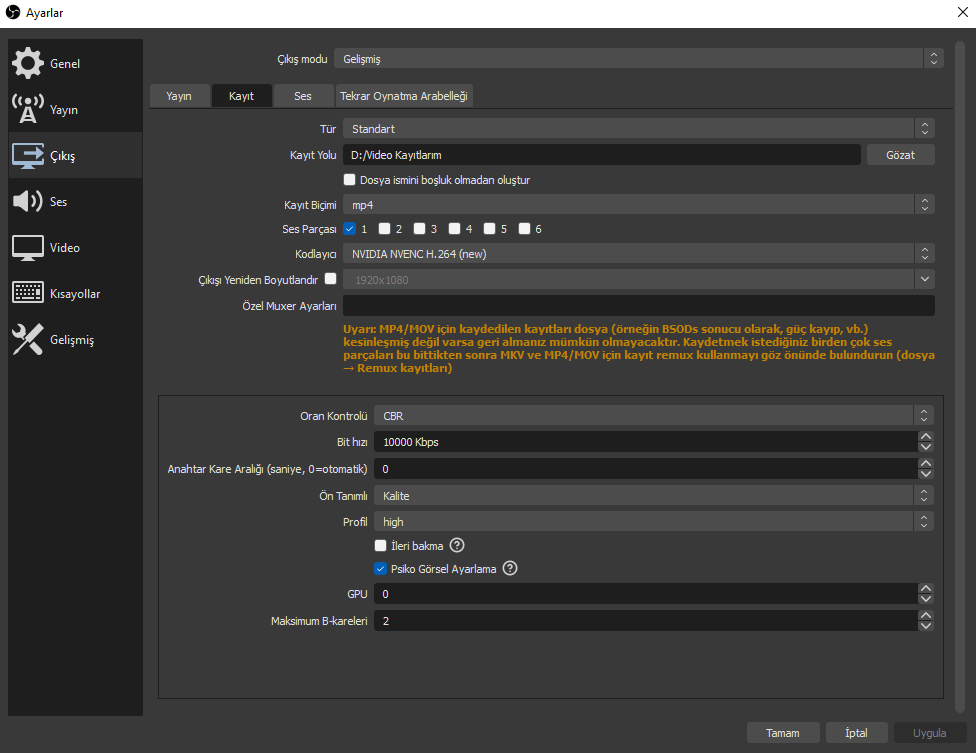Disable Psiko Görsel Ayarlama checkbox
This screenshot has height=753, width=976.
(380, 569)
